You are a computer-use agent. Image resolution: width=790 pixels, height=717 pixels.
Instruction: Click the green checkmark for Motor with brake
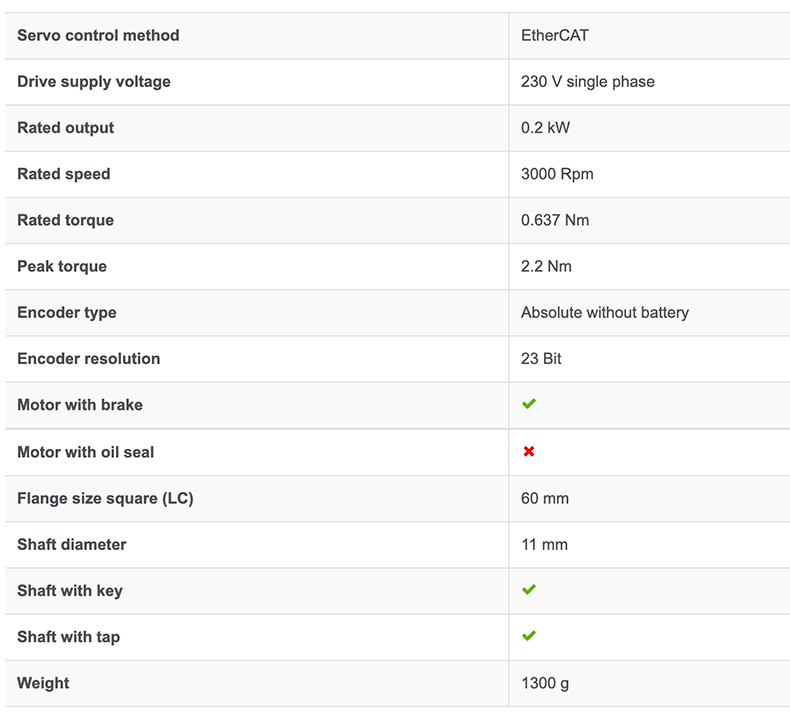[x=529, y=404]
